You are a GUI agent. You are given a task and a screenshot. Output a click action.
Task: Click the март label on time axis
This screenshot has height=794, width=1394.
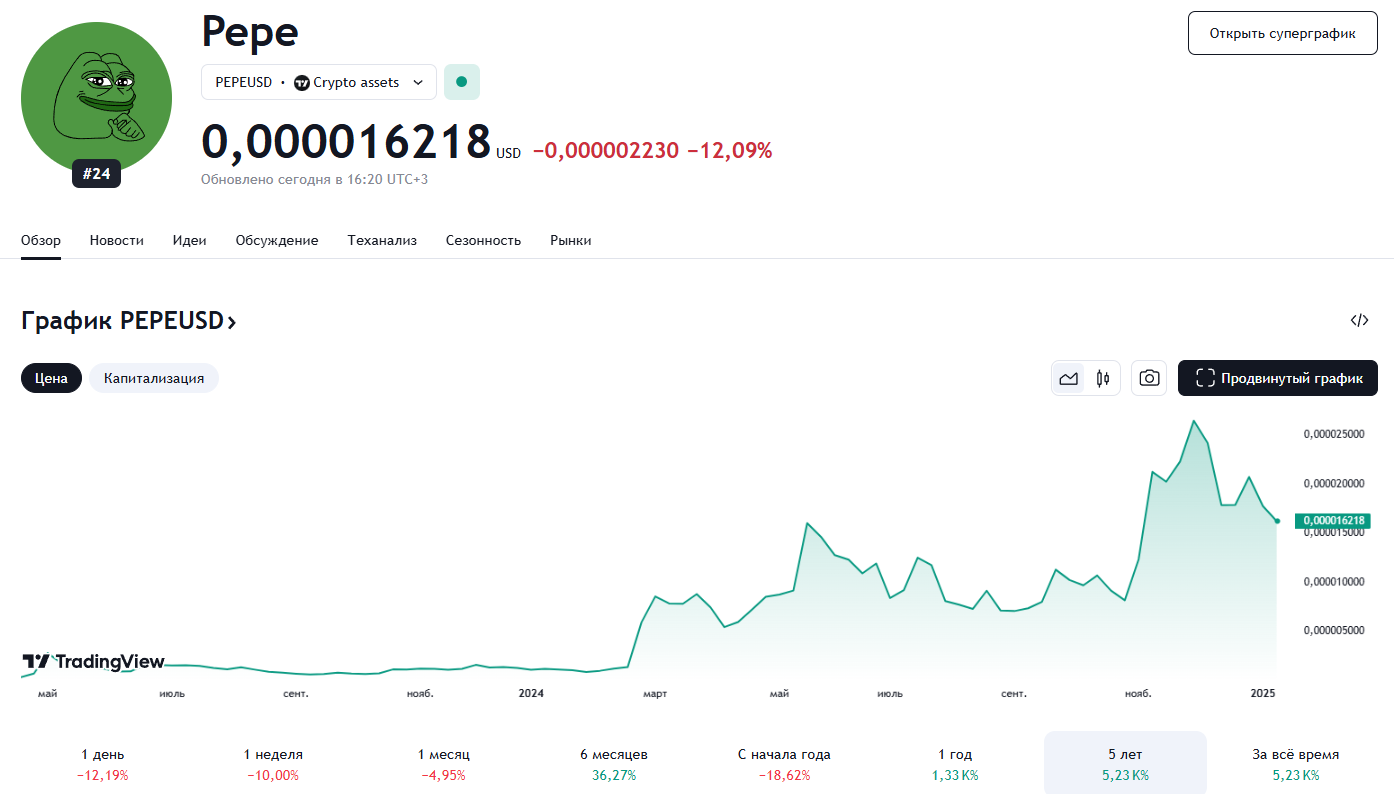(655, 693)
